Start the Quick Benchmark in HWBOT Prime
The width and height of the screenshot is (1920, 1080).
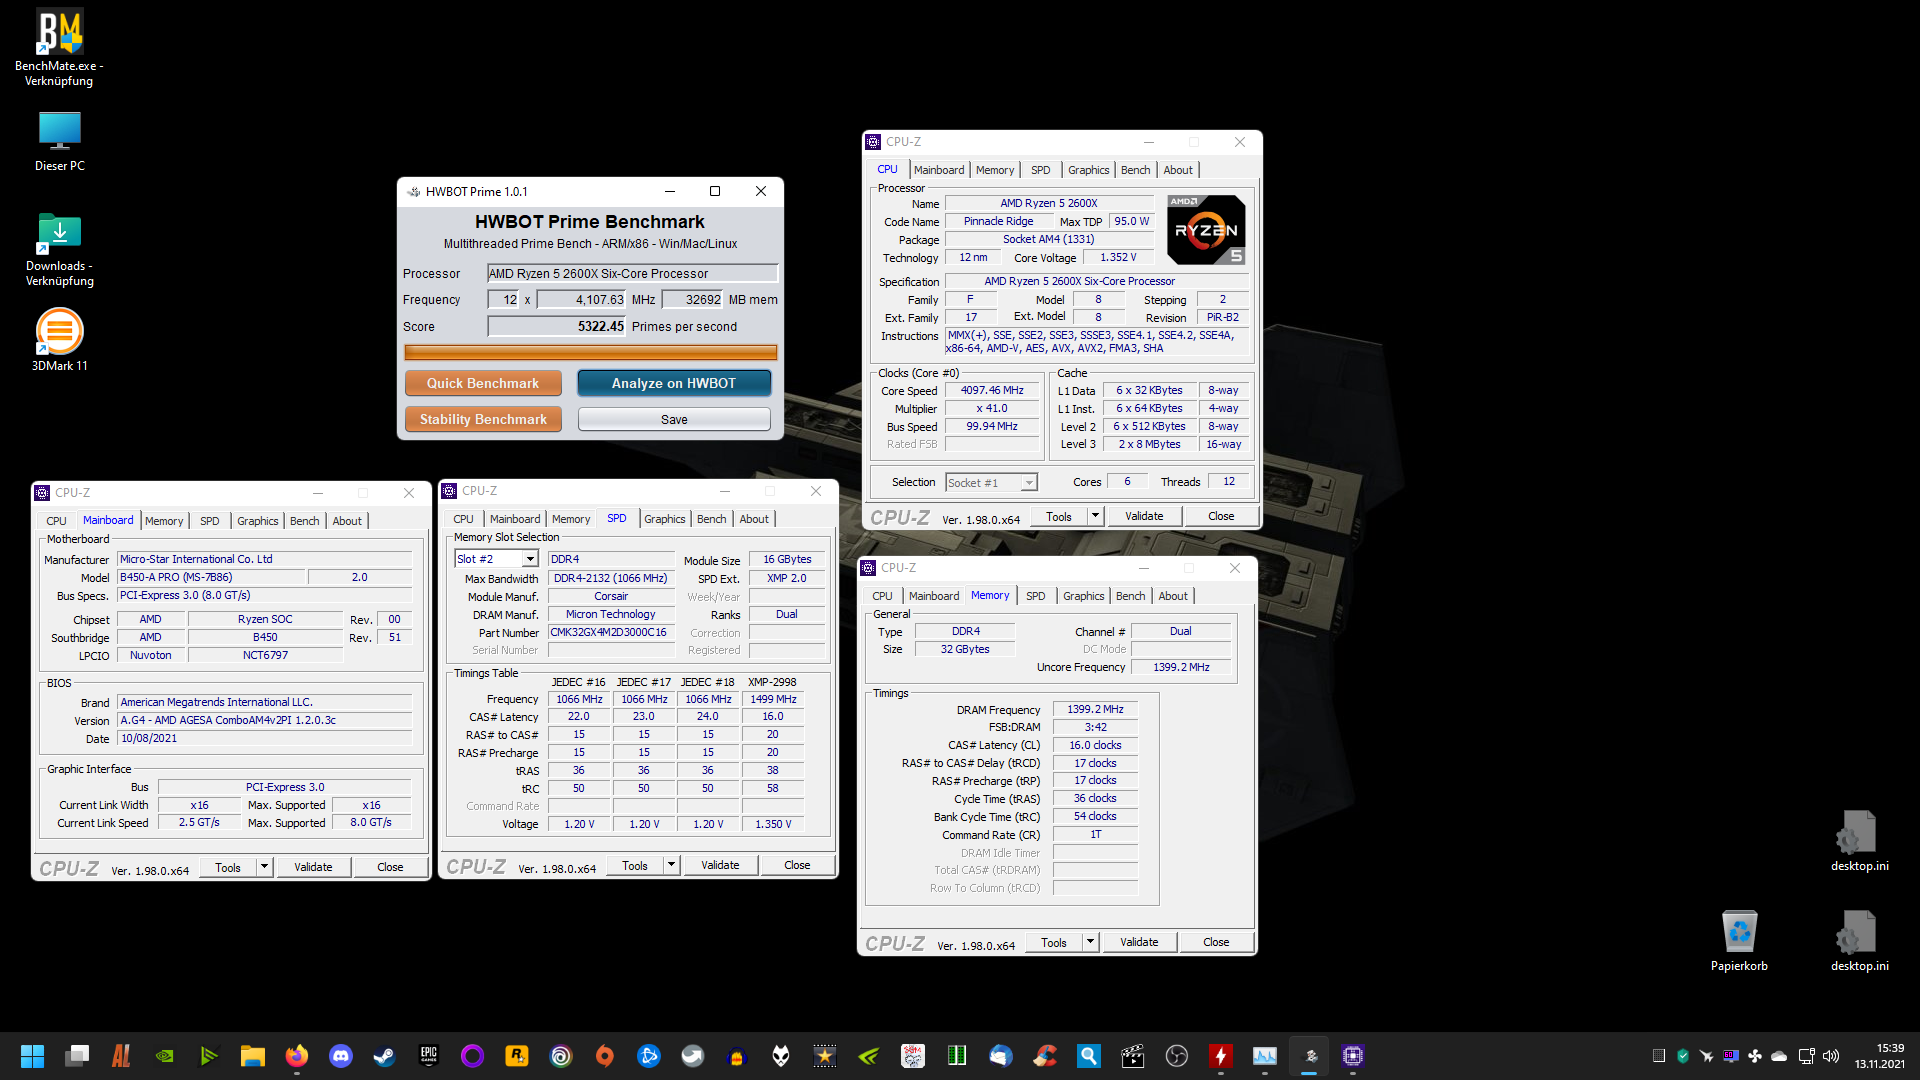tap(483, 383)
